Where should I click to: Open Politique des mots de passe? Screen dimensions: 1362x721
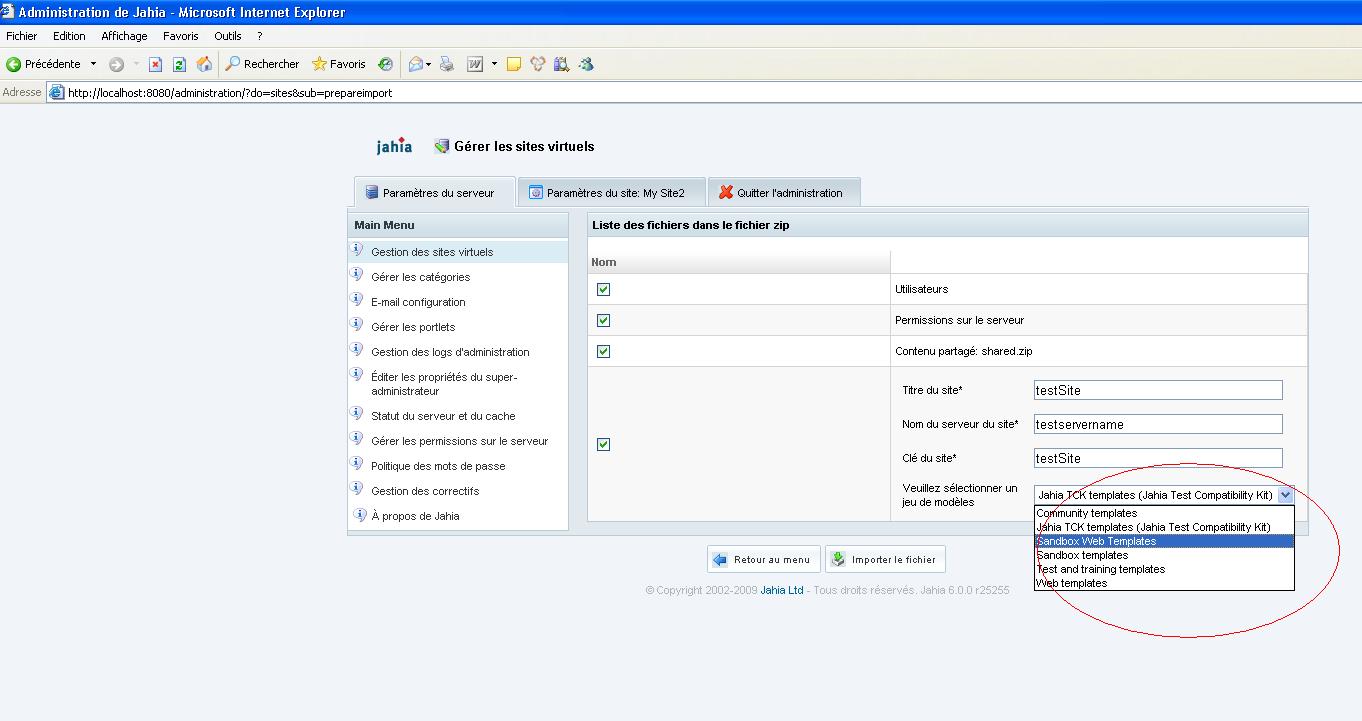pyautogui.click(x=438, y=466)
